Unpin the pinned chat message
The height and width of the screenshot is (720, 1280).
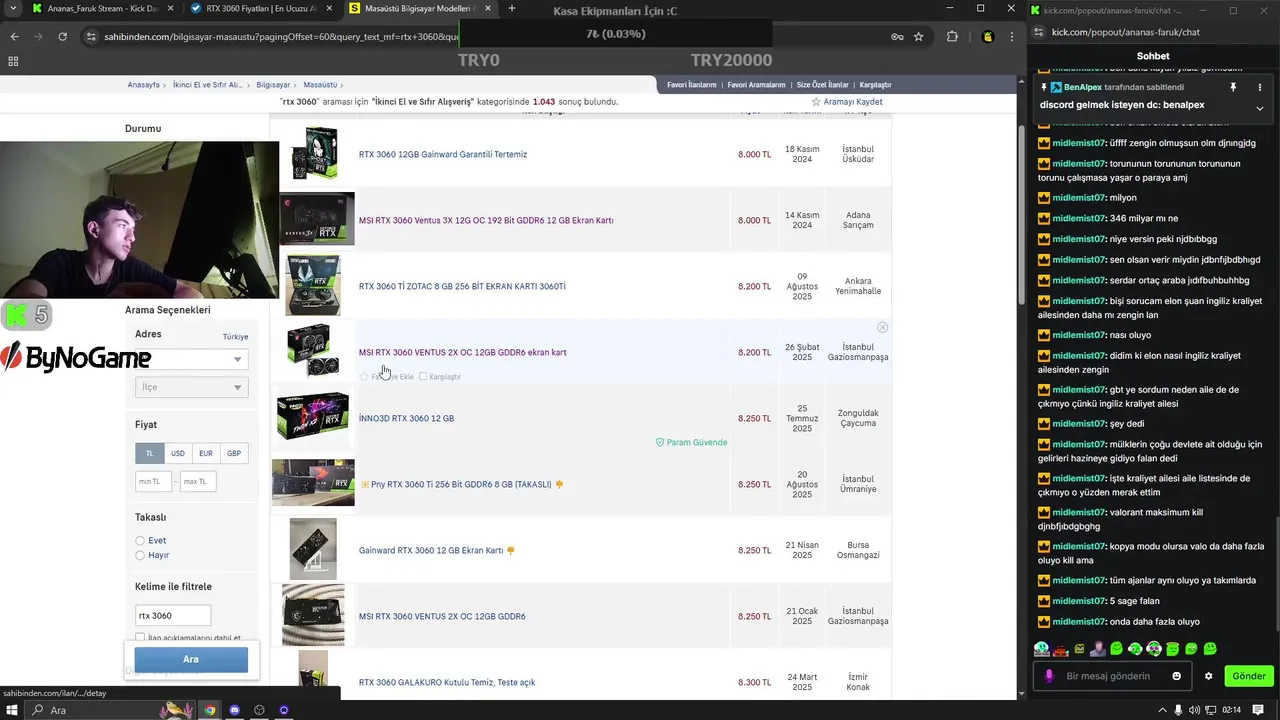pyautogui.click(x=1233, y=88)
